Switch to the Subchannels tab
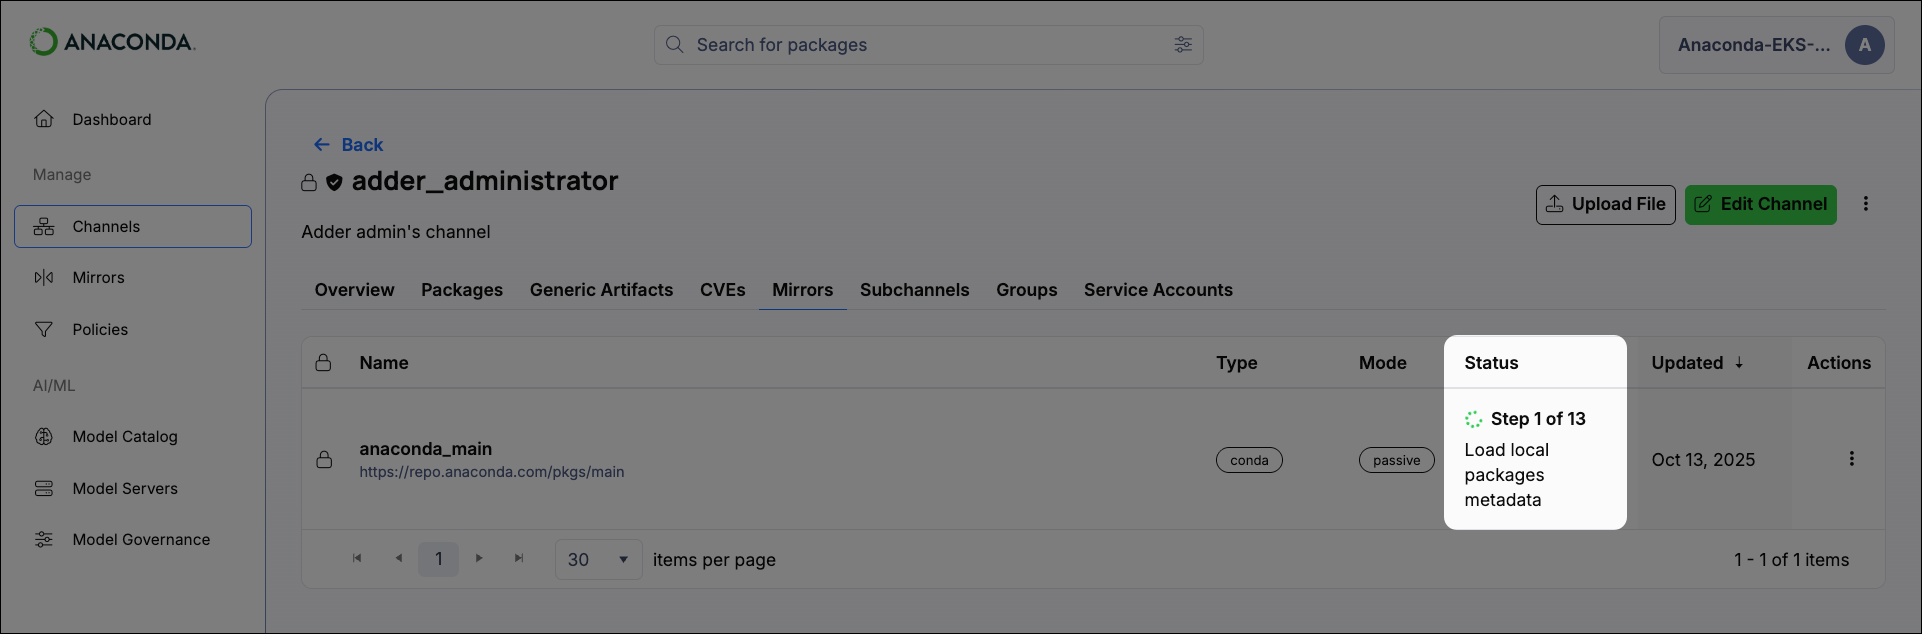Screen dimensions: 1922x634 click(915, 290)
